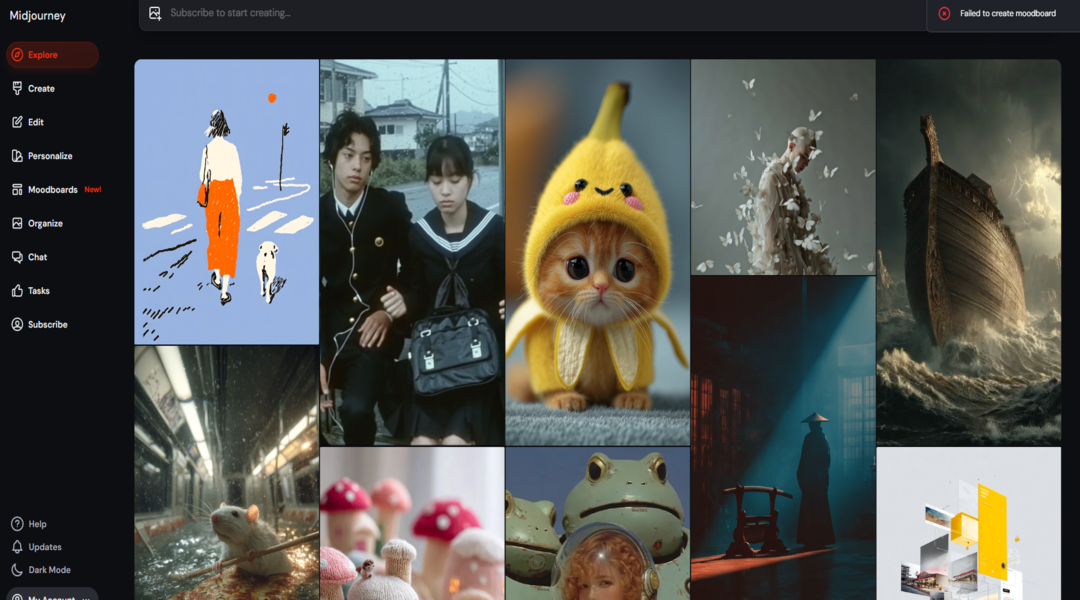The image size is (1080, 600).
Task: Open the kitten in banana costume image
Action: pyautogui.click(x=597, y=252)
